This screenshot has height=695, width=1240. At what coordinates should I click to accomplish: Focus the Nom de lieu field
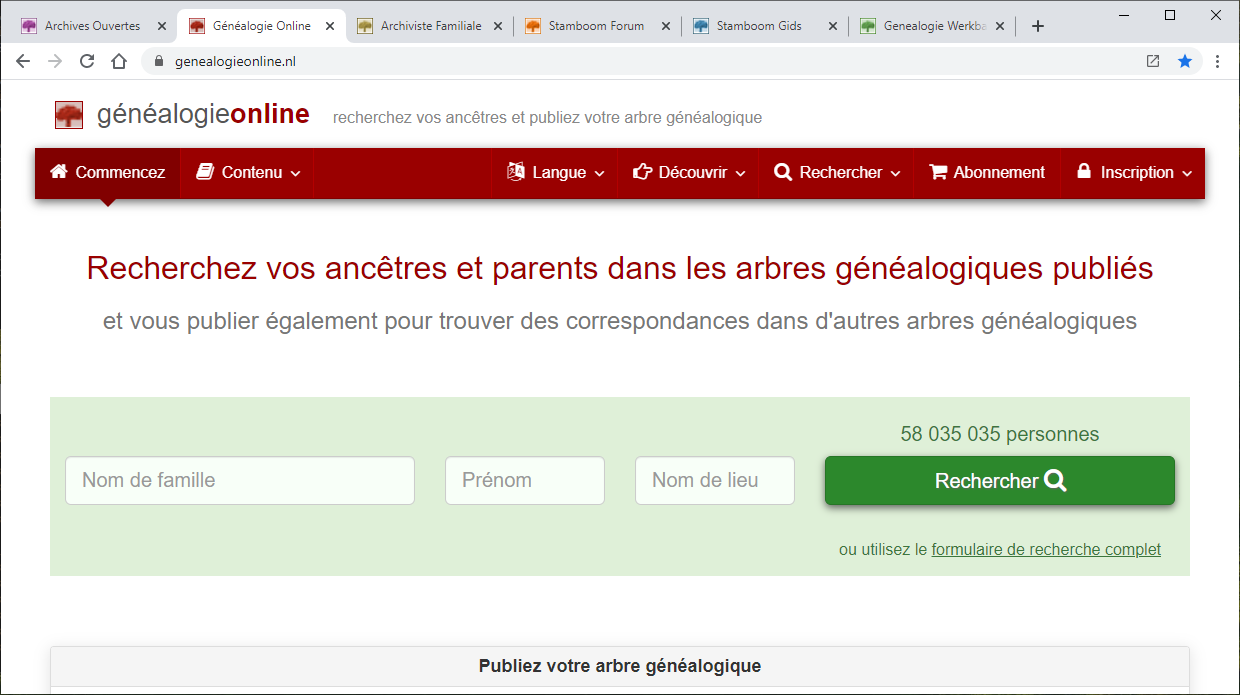pyautogui.click(x=715, y=481)
